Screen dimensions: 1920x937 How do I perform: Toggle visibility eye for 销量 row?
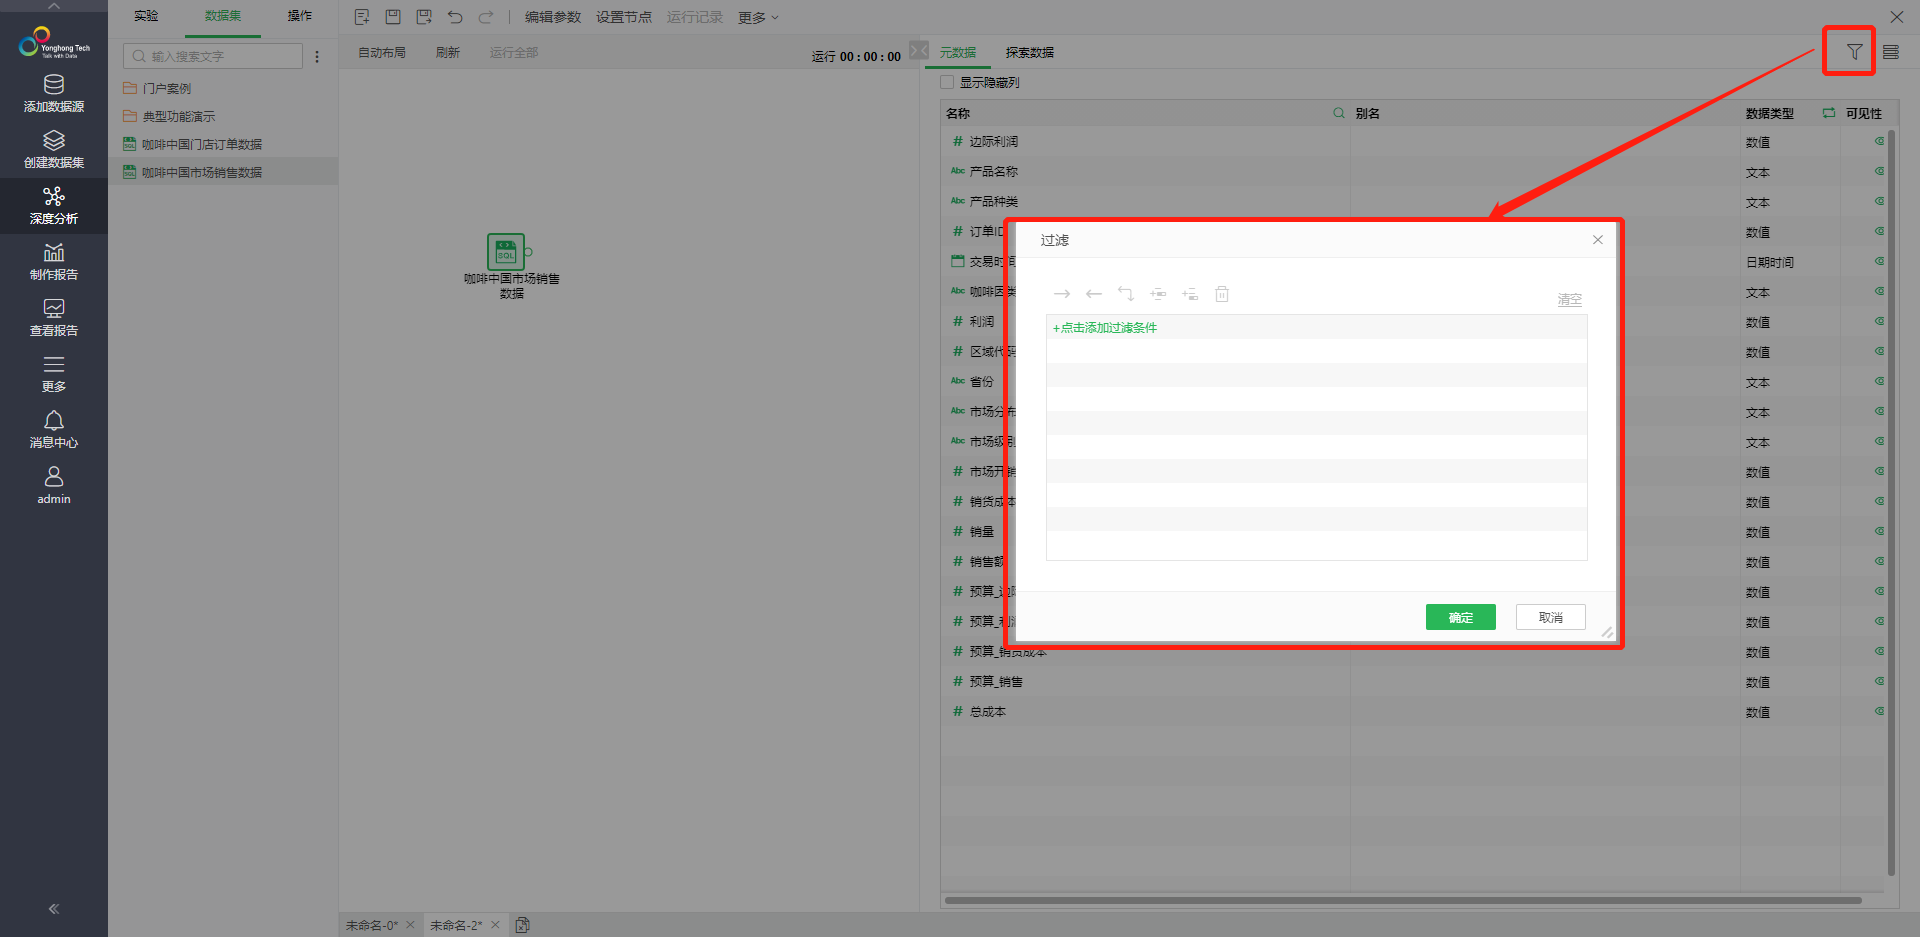coord(1879,531)
